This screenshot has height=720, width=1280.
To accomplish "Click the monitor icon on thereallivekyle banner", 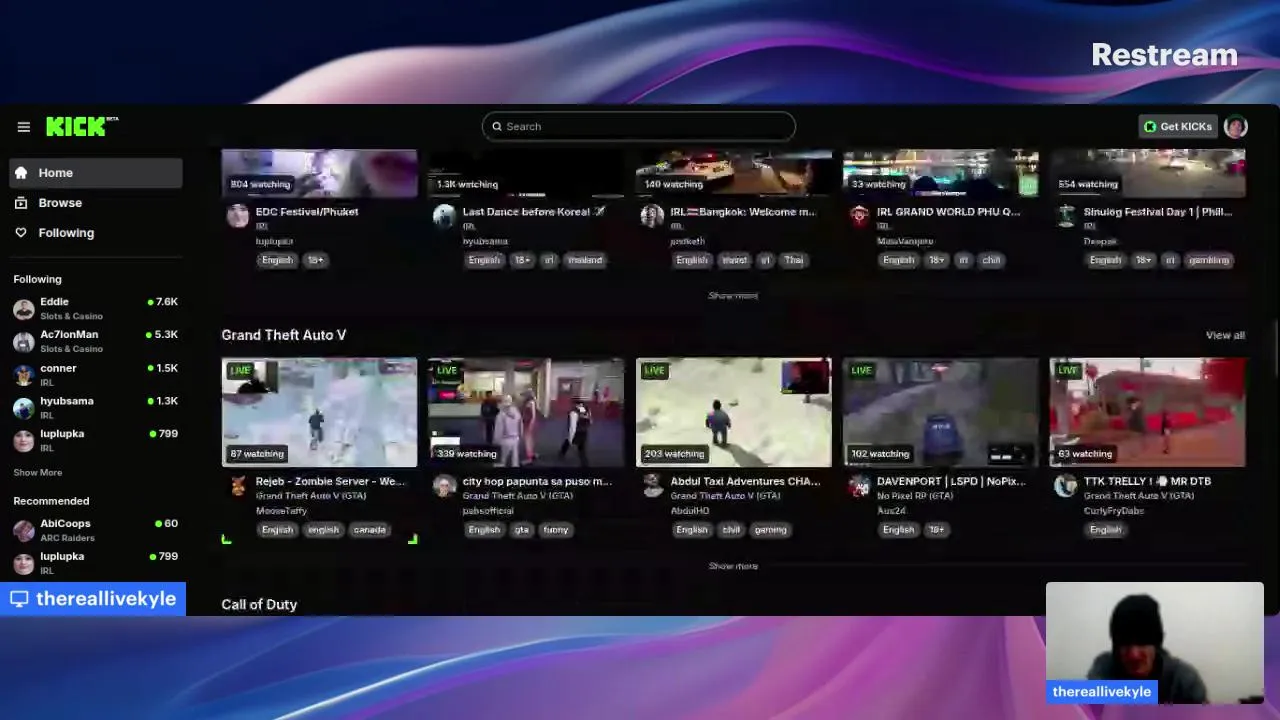I will click(18, 599).
